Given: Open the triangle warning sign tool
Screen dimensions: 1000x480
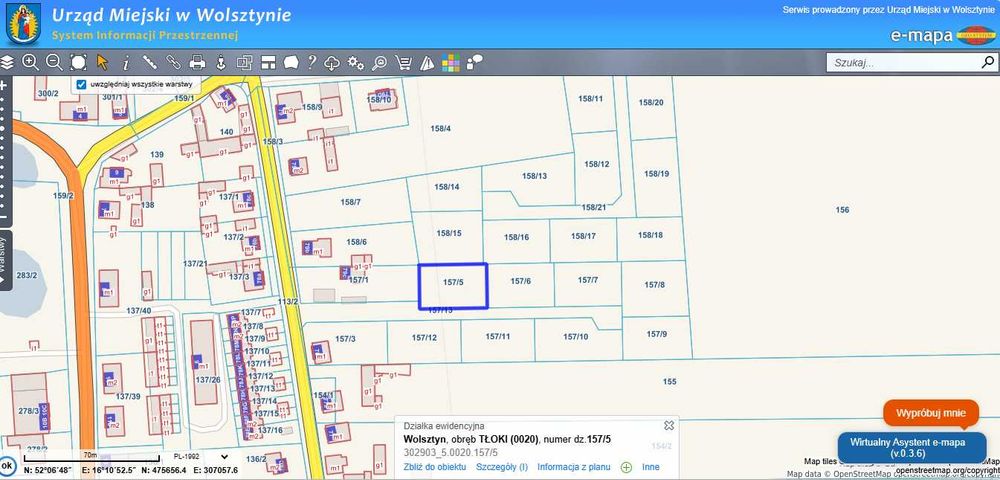Looking at the screenshot, I should click(427, 62).
